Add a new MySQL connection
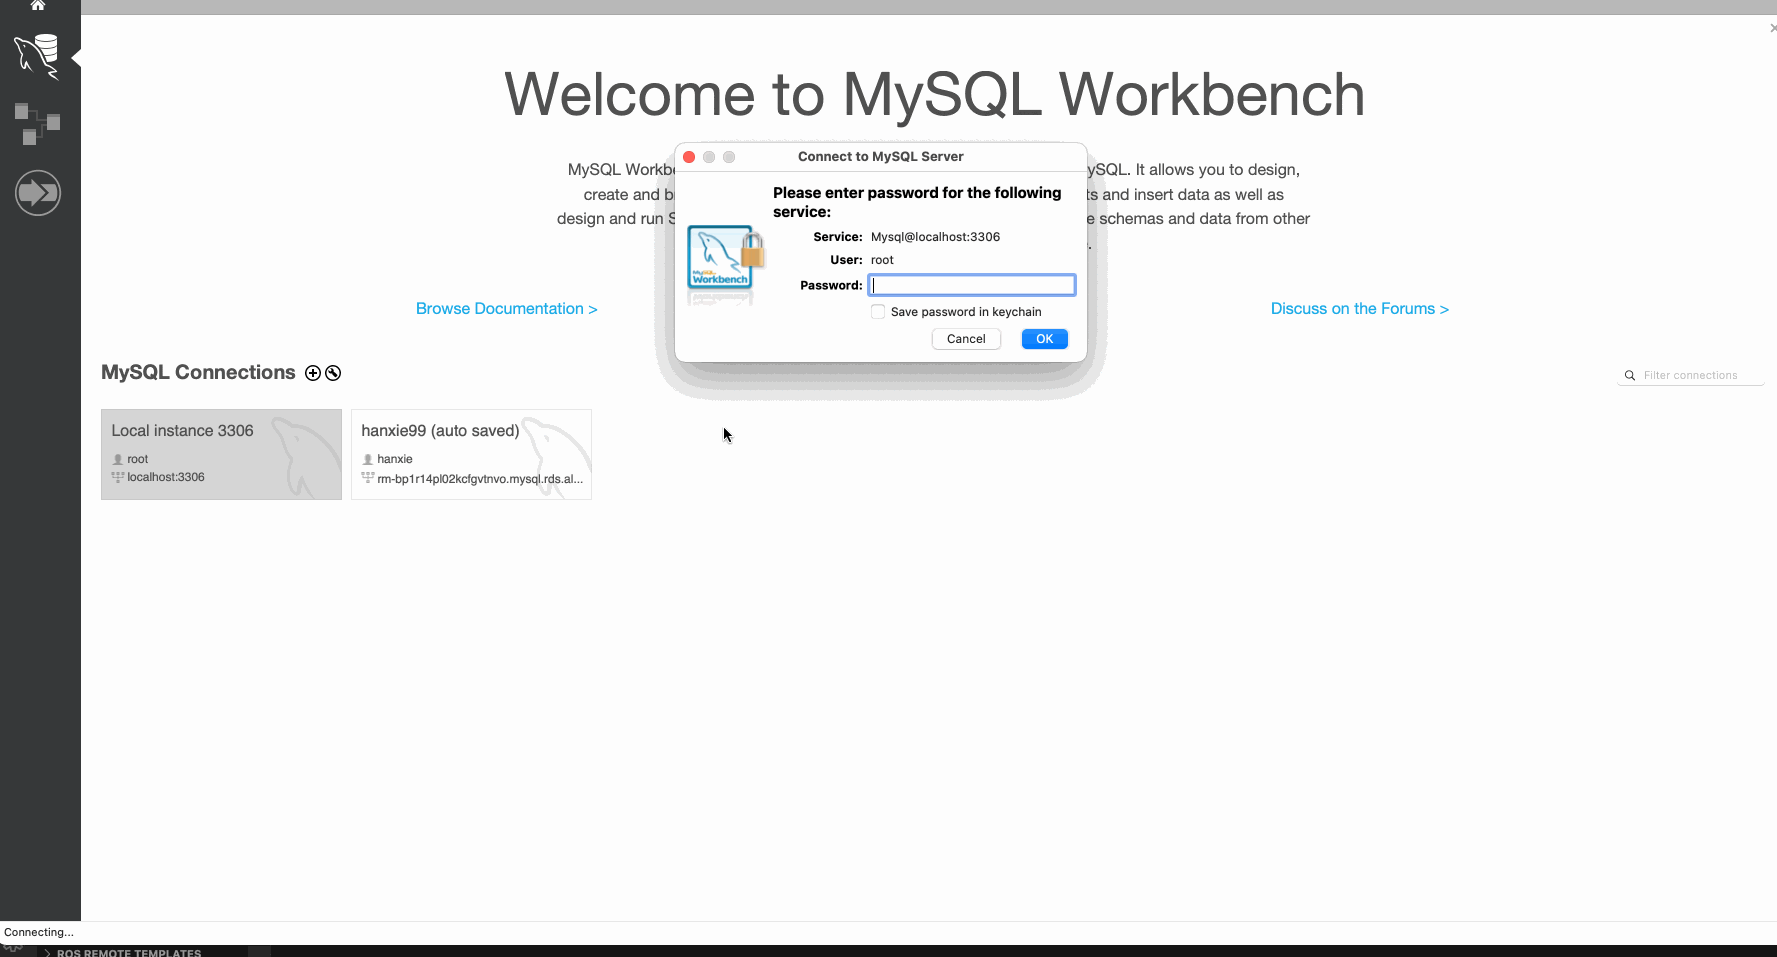 [x=313, y=373]
